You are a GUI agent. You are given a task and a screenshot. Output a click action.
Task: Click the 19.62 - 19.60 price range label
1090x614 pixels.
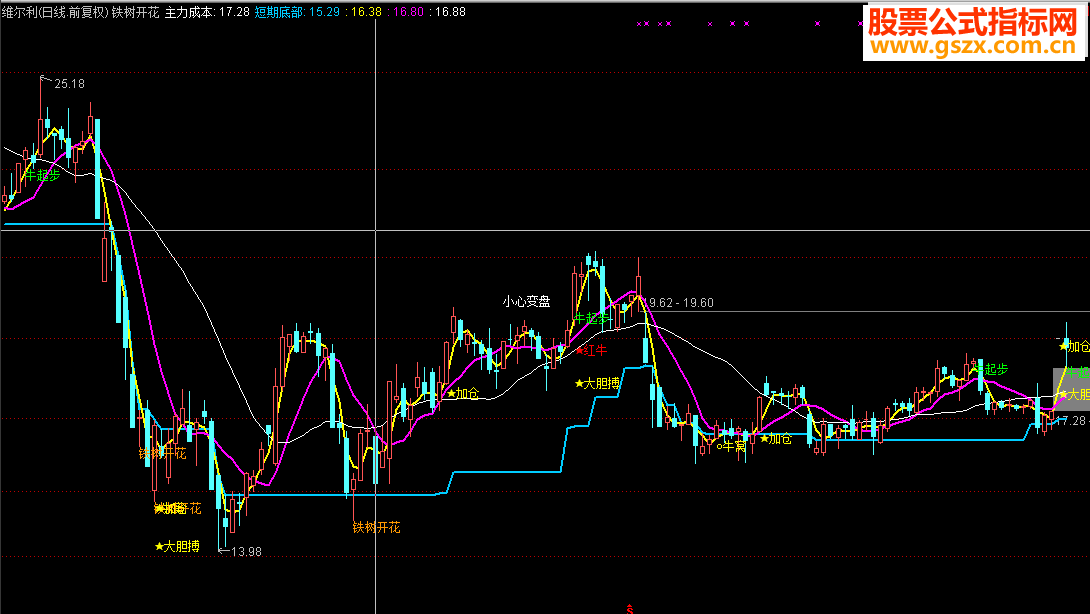[680, 303]
